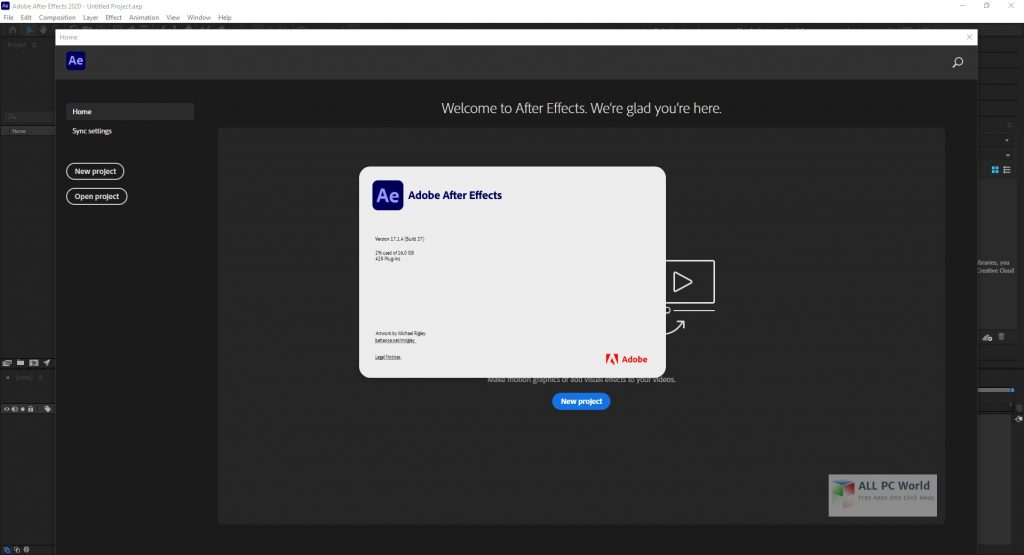The image size is (1024, 555).
Task: Click the Libraries cloud sync icon
Action: point(987,338)
